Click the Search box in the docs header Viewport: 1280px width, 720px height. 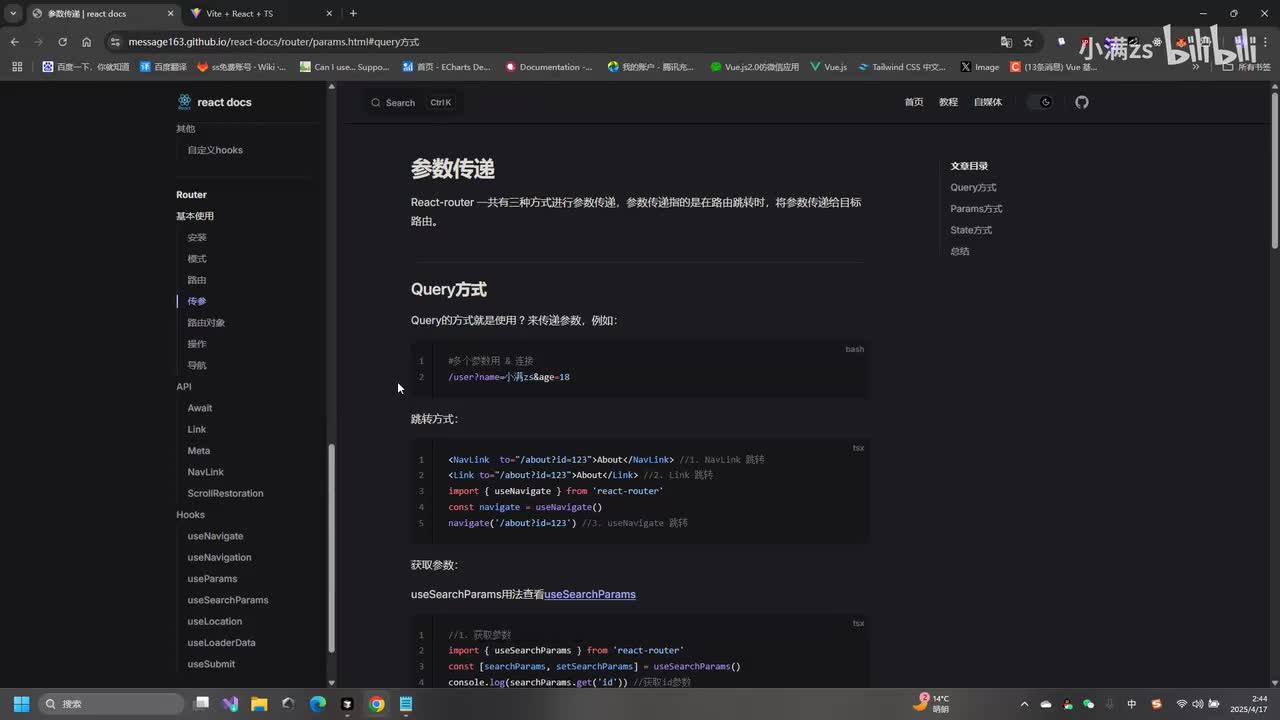coord(413,102)
